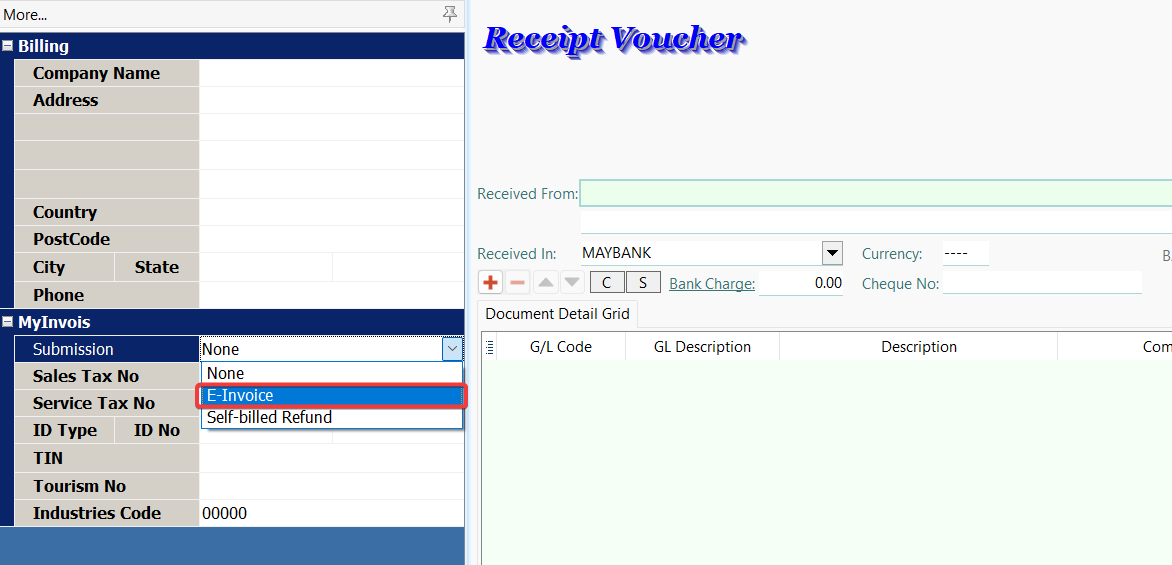Choose Self-billed Refund option

click(x=331, y=418)
